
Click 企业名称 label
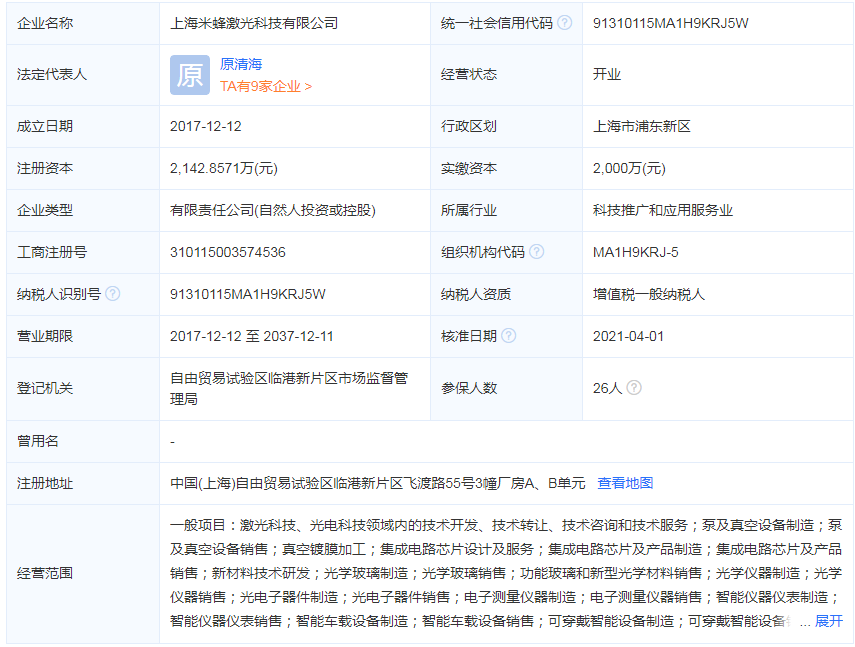45,23
